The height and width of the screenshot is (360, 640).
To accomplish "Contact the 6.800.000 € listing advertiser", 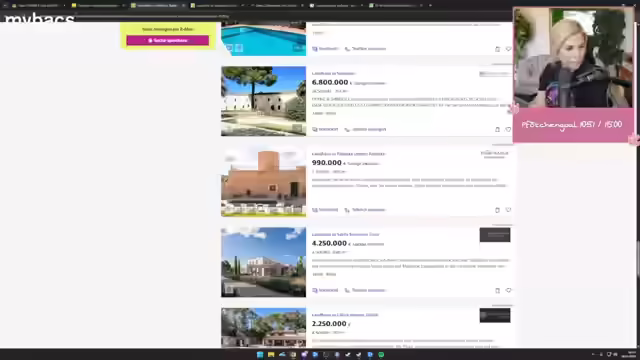I will point(325,129).
